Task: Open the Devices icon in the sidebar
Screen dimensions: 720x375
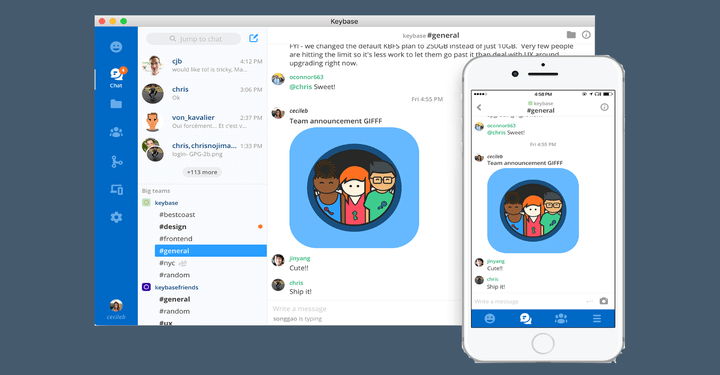Action: [x=117, y=189]
